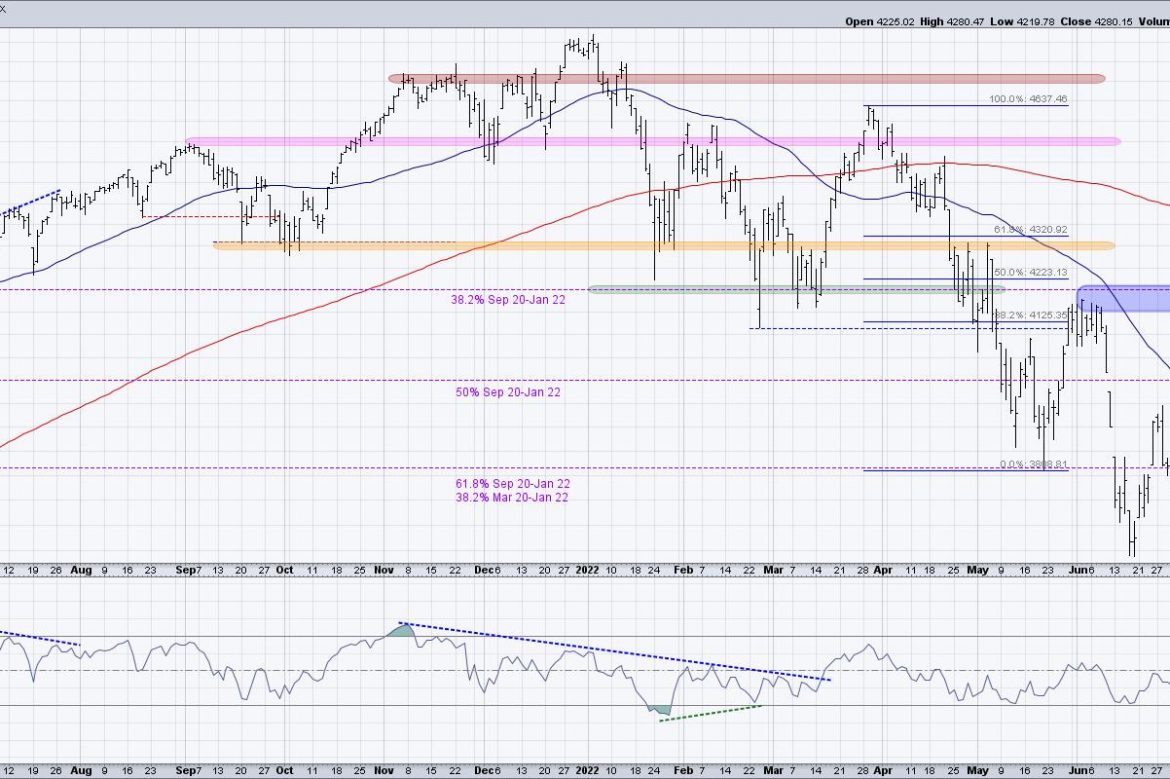This screenshot has width=1170, height=779.
Task: Click the '38.2% Mar 20-Jan 22' annotation
Action: coord(511,497)
